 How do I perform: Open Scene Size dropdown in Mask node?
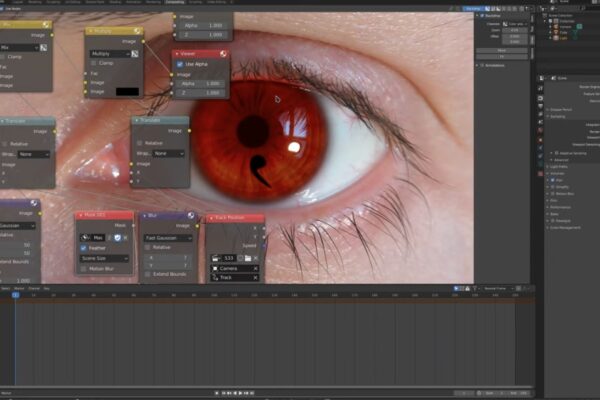(104, 259)
